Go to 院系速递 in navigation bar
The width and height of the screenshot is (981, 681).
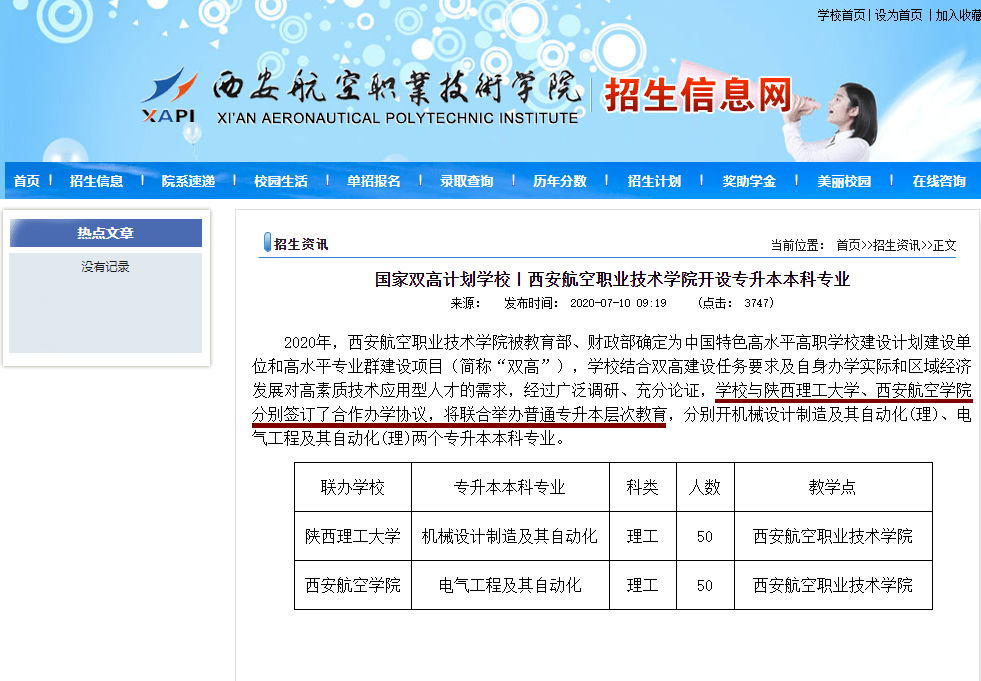(x=188, y=181)
